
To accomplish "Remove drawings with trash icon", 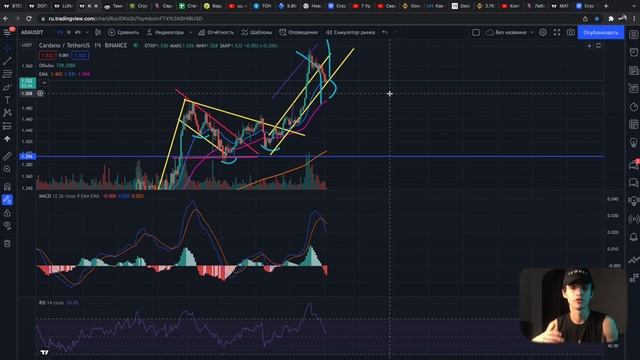I will pos(7,244).
